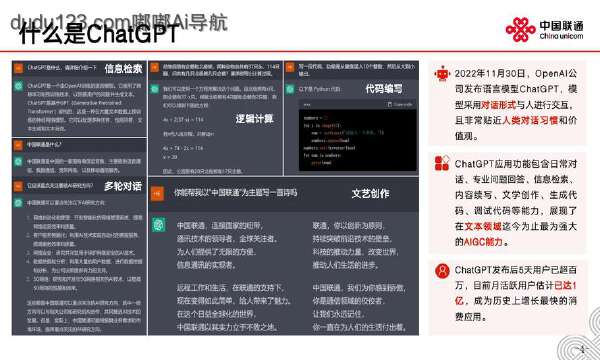Screen dimensions: 600x360
Task: Click the 信息检索 label
Action: pyautogui.click(x=124, y=68)
